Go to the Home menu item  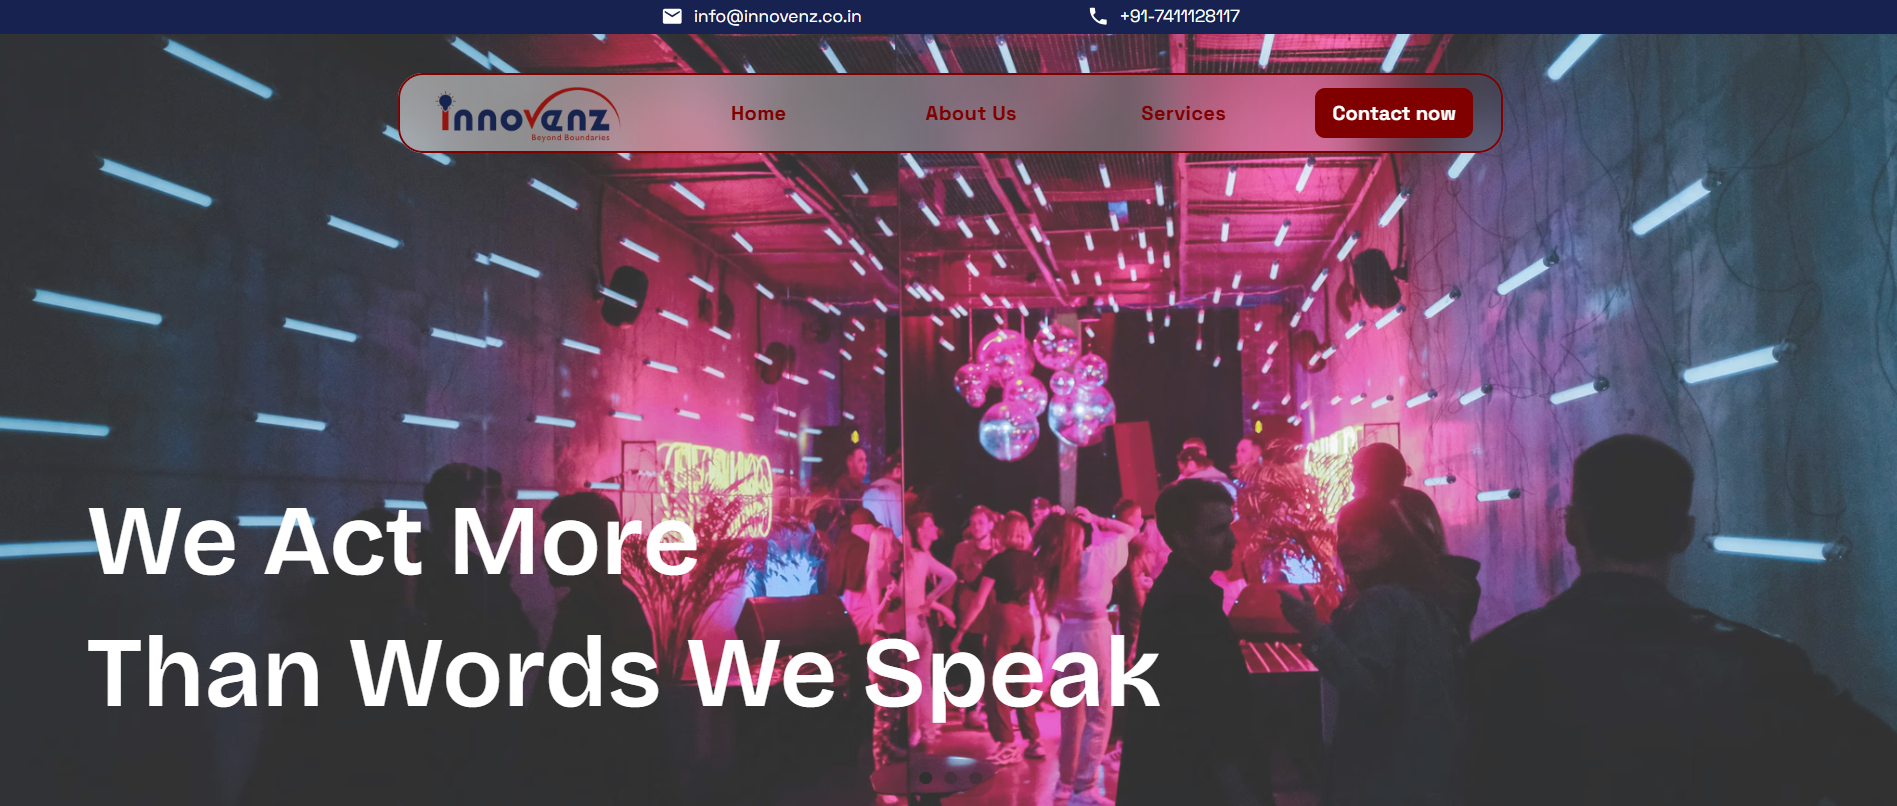pyautogui.click(x=758, y=114)
